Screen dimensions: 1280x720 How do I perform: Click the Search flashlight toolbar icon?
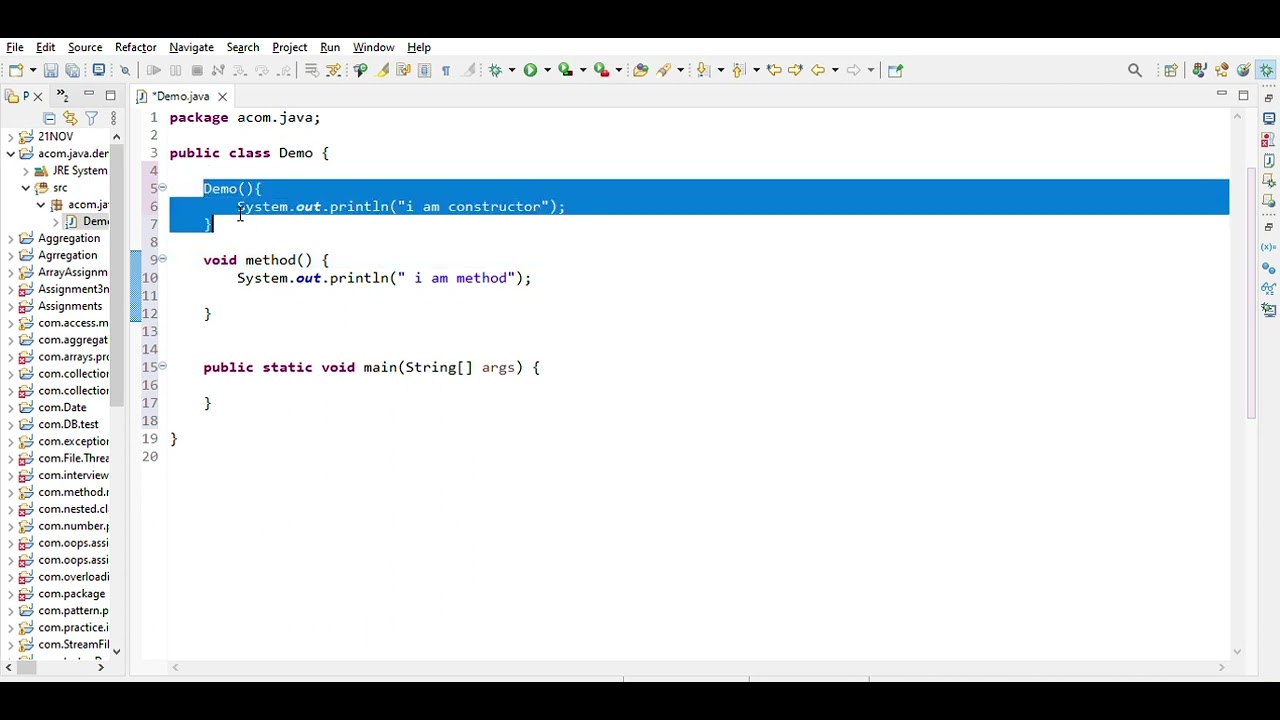tap(664, 70)
